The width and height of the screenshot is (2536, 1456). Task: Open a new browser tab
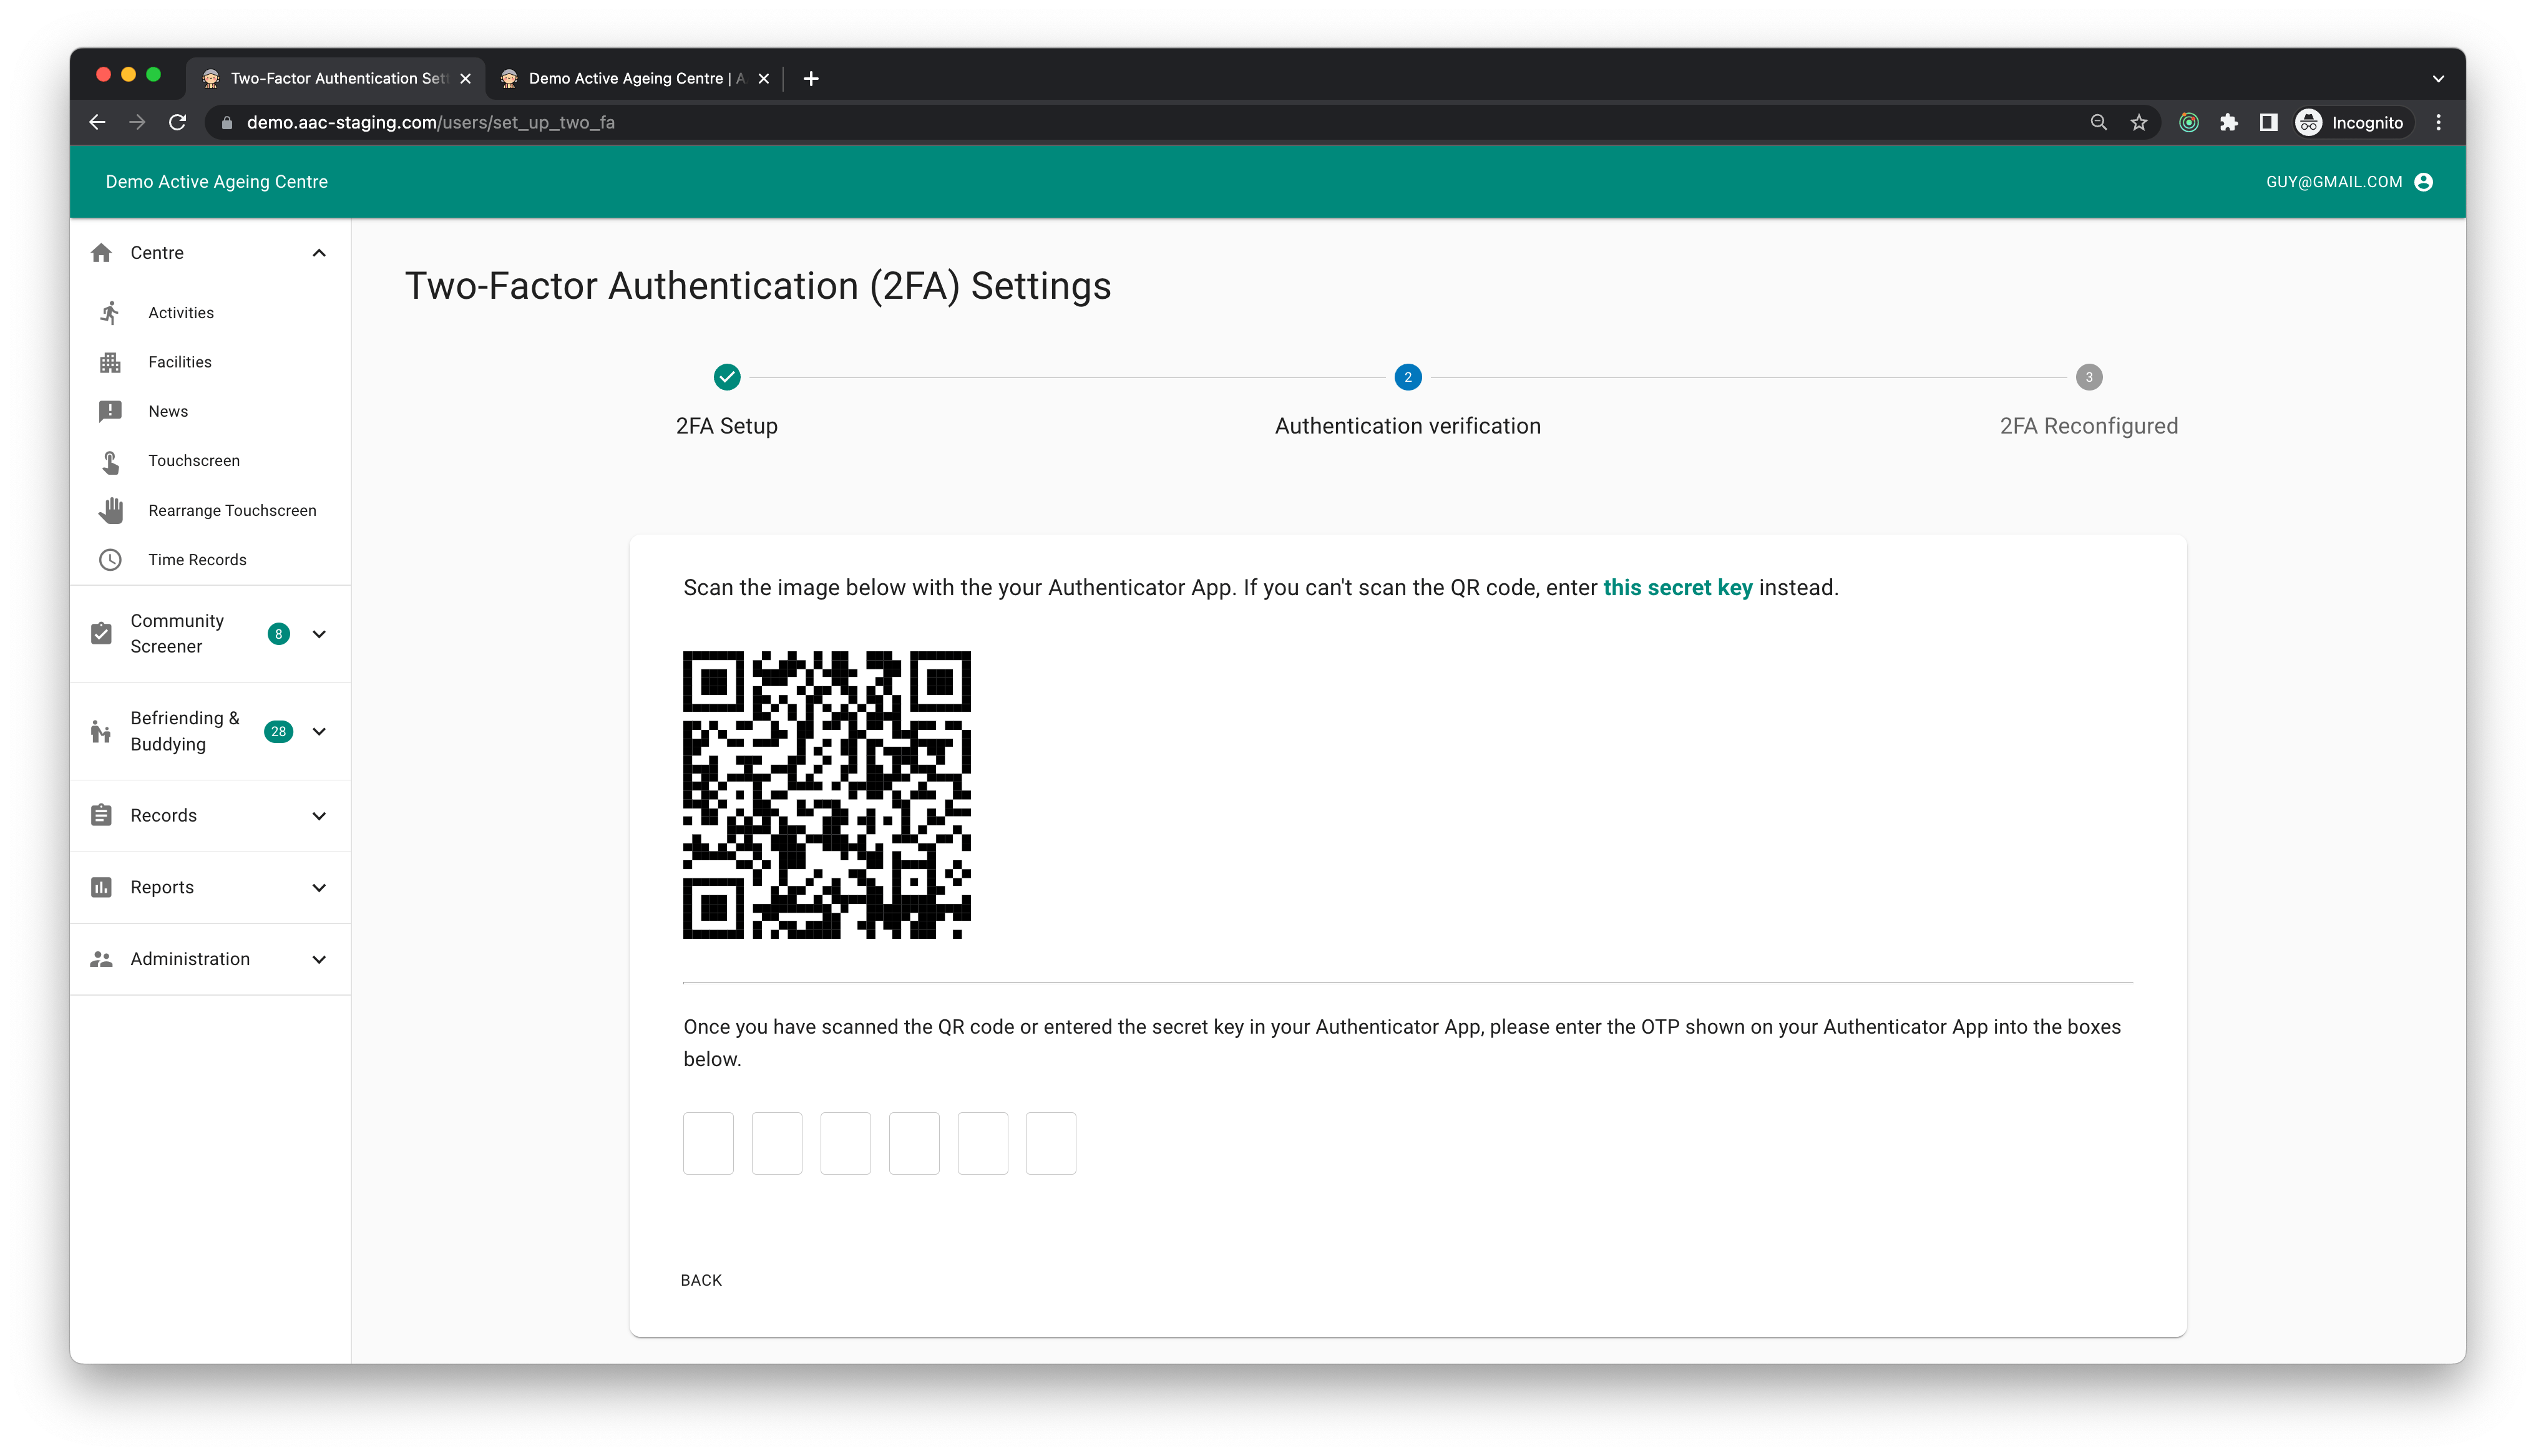pos(811,78)
